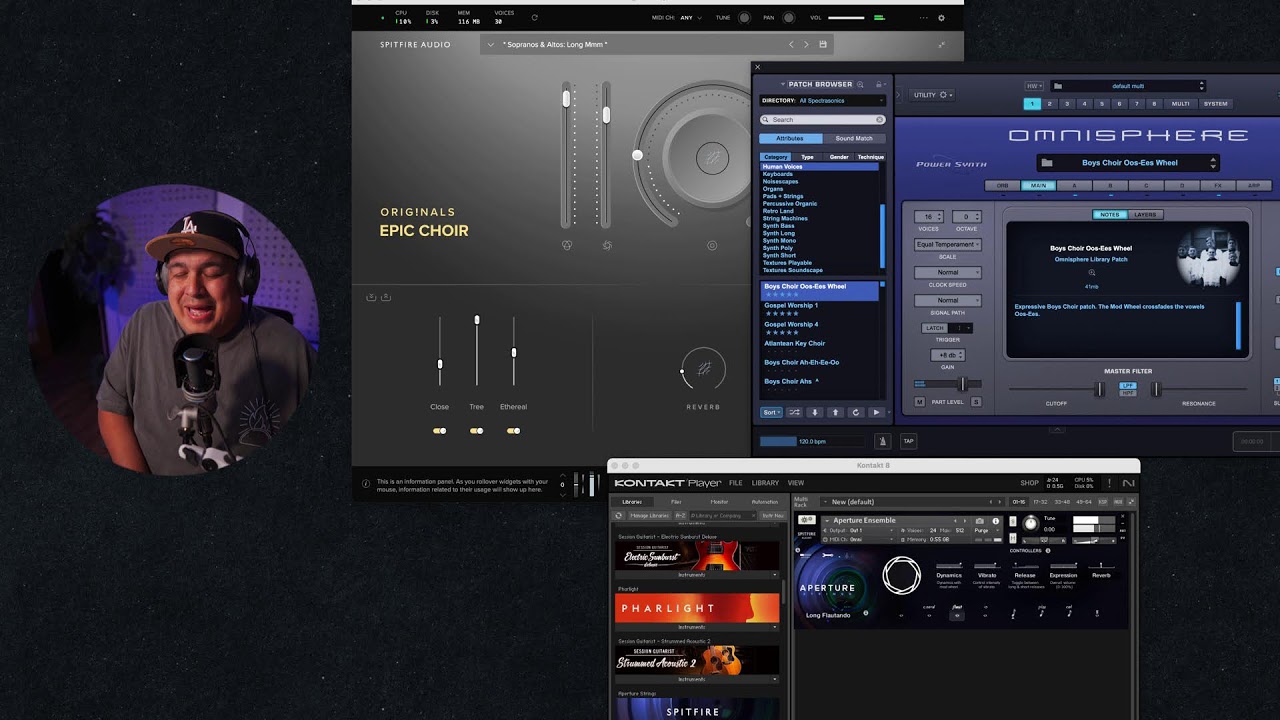The image size is (1280, 720).
Task: Mute the part with the M button
Action: click(x=920, y=402)
